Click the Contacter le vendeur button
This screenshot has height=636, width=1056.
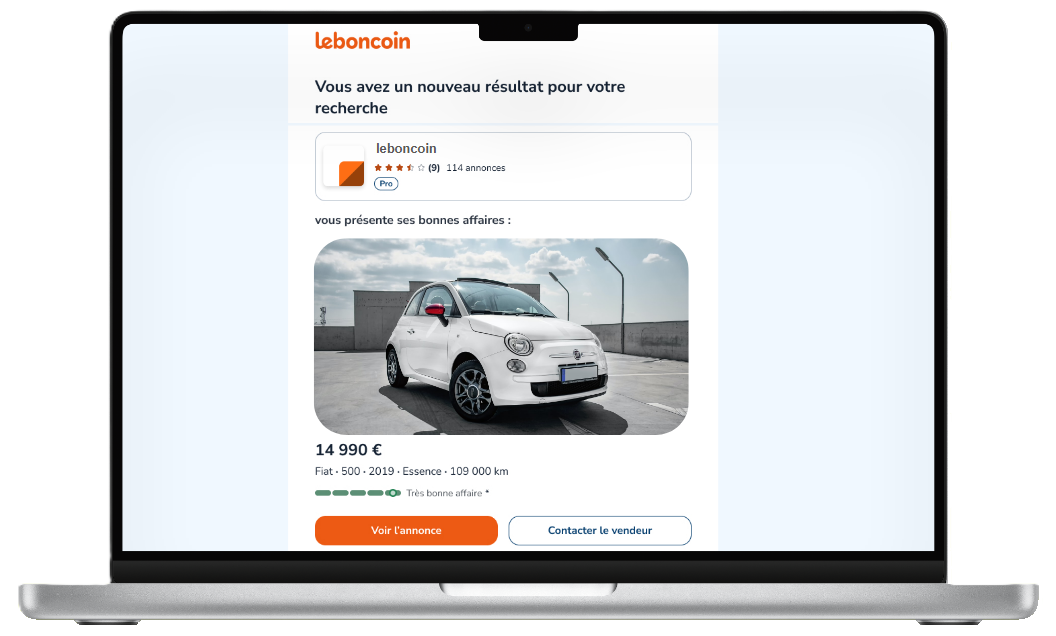[x=600, y=530]
